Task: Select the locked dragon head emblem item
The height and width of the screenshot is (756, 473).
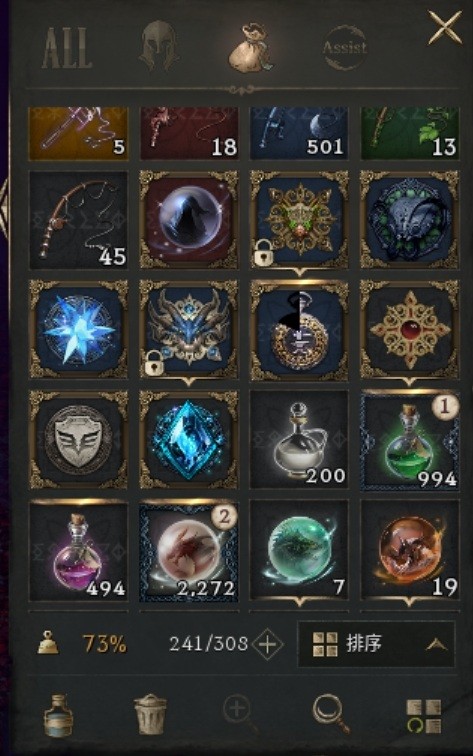Action: [189, 330]
